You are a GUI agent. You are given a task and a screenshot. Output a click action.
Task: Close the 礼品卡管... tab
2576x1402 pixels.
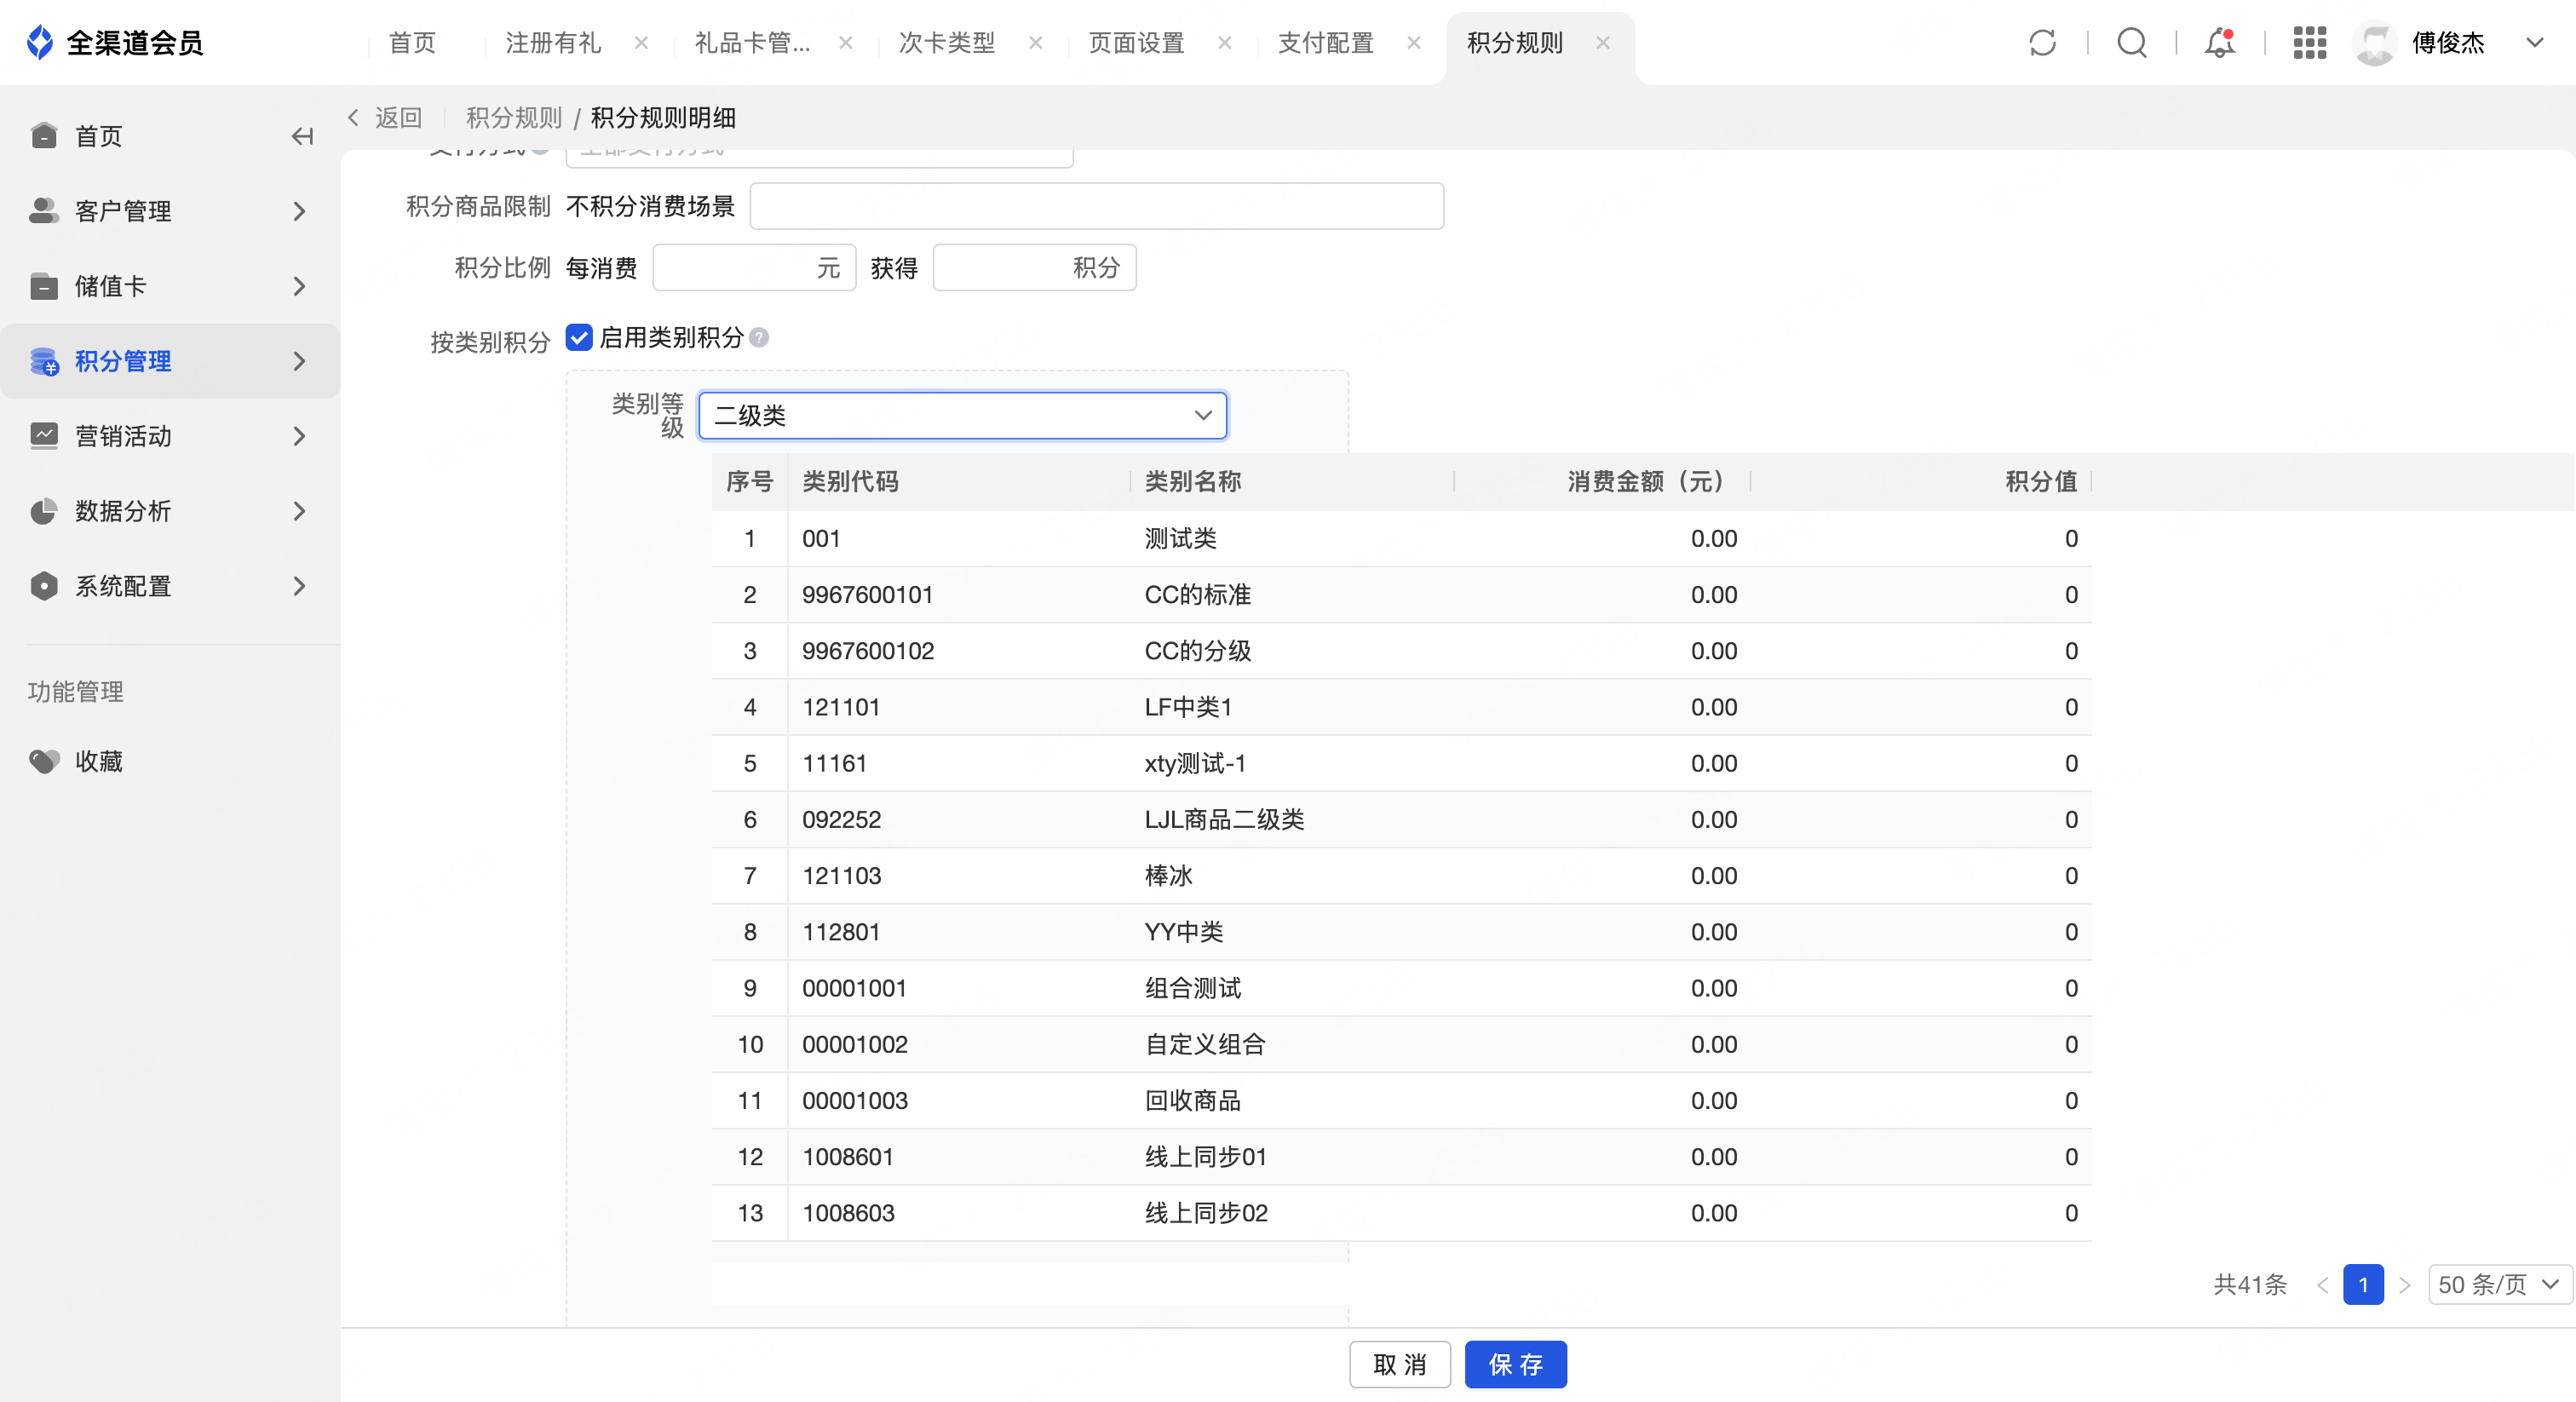click(846, 43)
